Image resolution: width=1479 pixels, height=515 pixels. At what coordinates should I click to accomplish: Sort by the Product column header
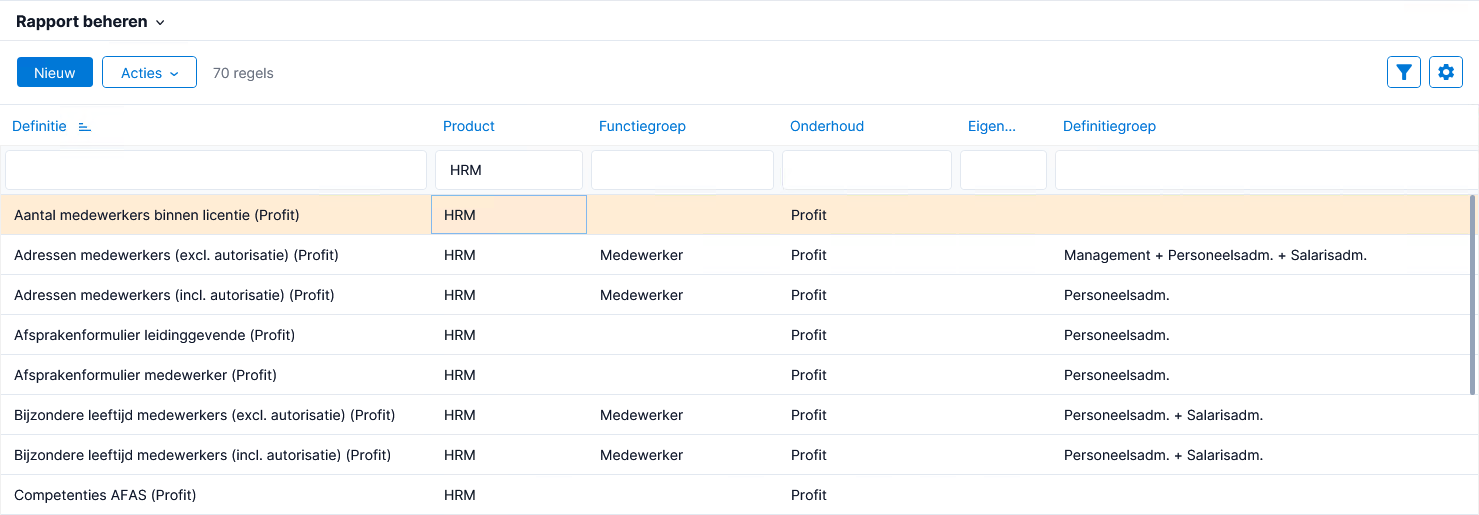point(469,127)
